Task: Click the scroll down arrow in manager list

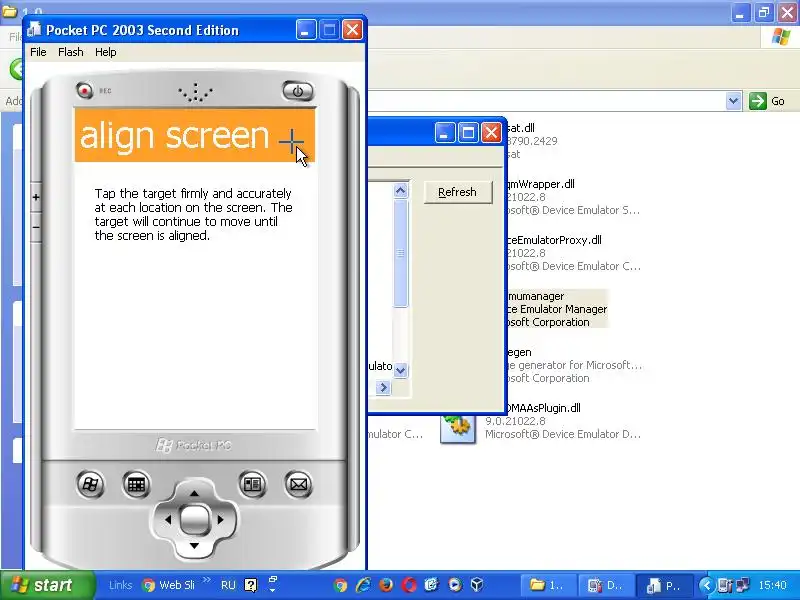Action: (401, 370)
